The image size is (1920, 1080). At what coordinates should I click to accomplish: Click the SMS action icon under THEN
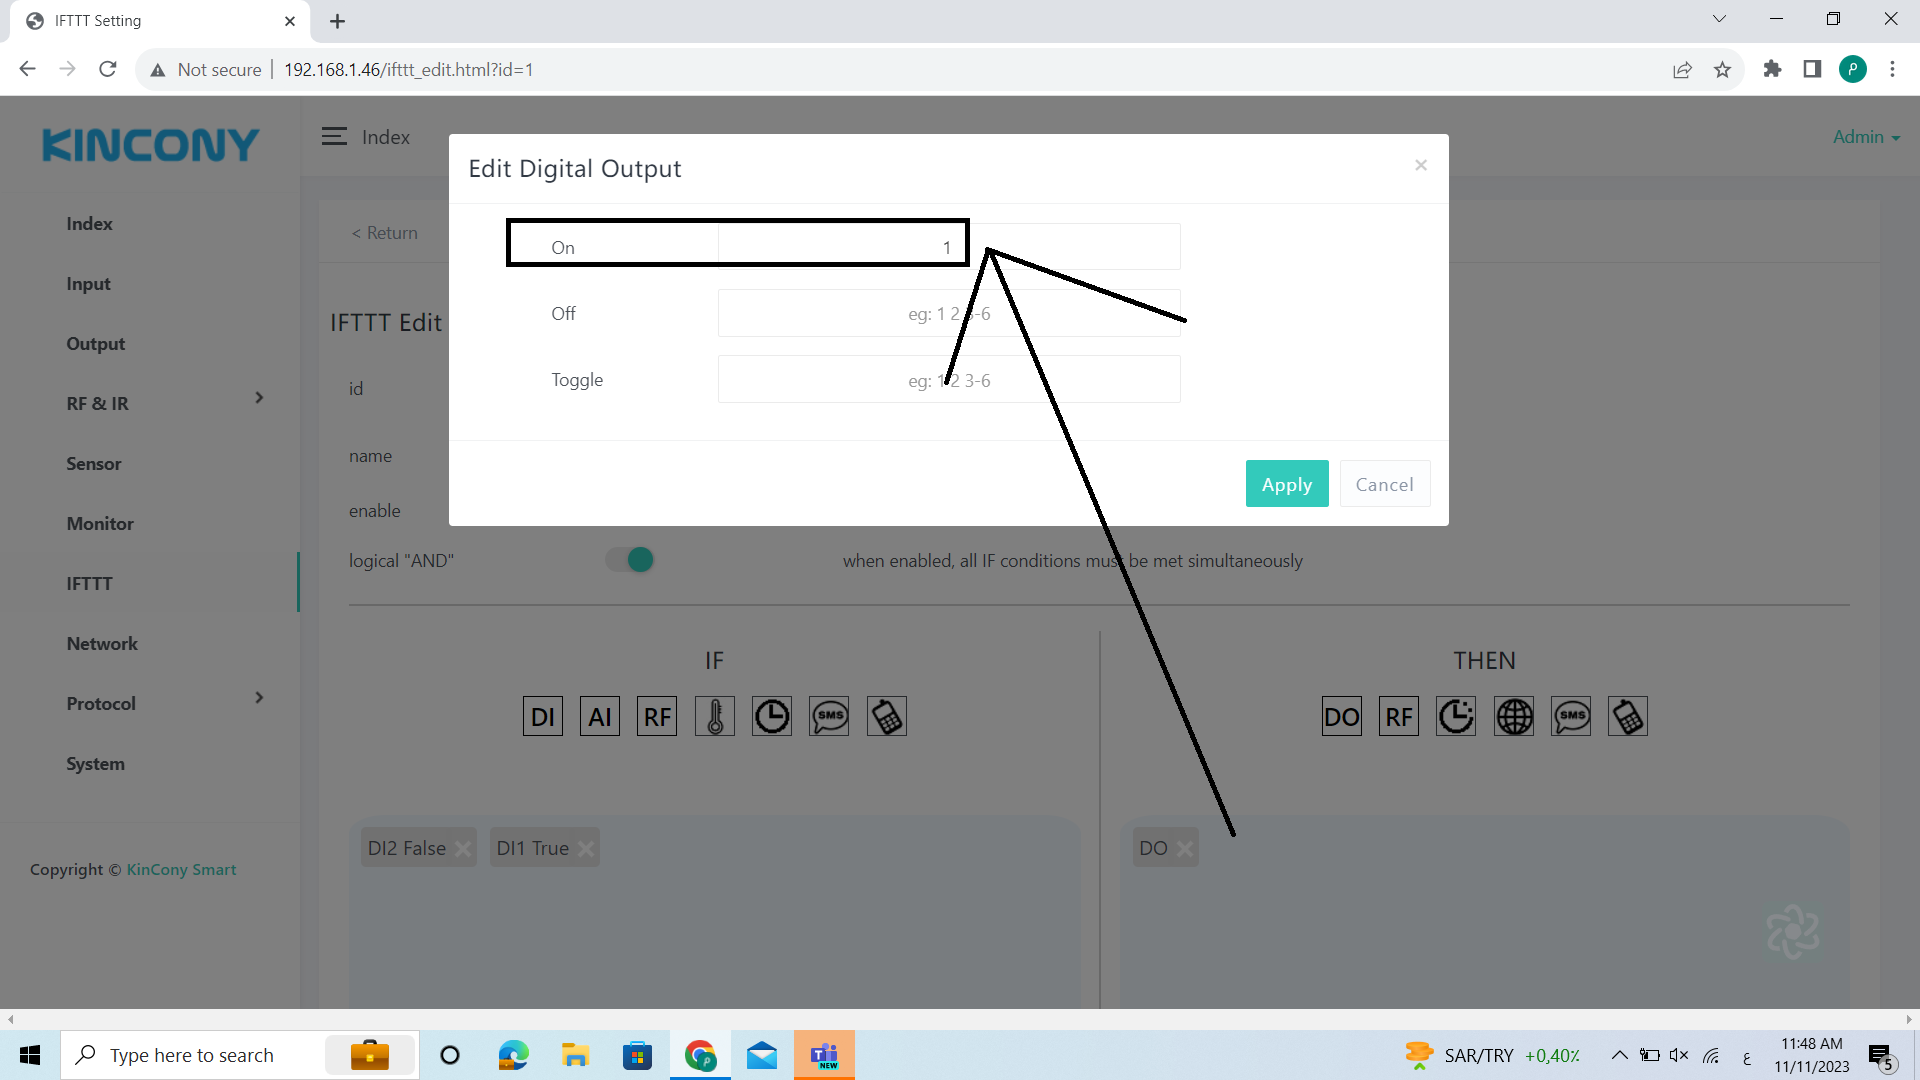click(x=1571, y=716)
